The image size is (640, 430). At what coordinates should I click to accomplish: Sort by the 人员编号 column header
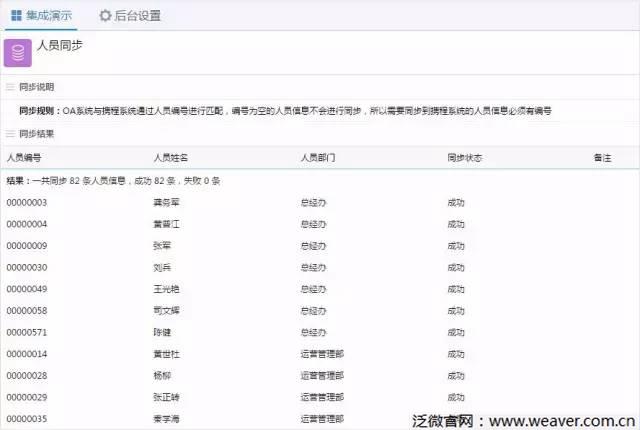pos(24,157)
